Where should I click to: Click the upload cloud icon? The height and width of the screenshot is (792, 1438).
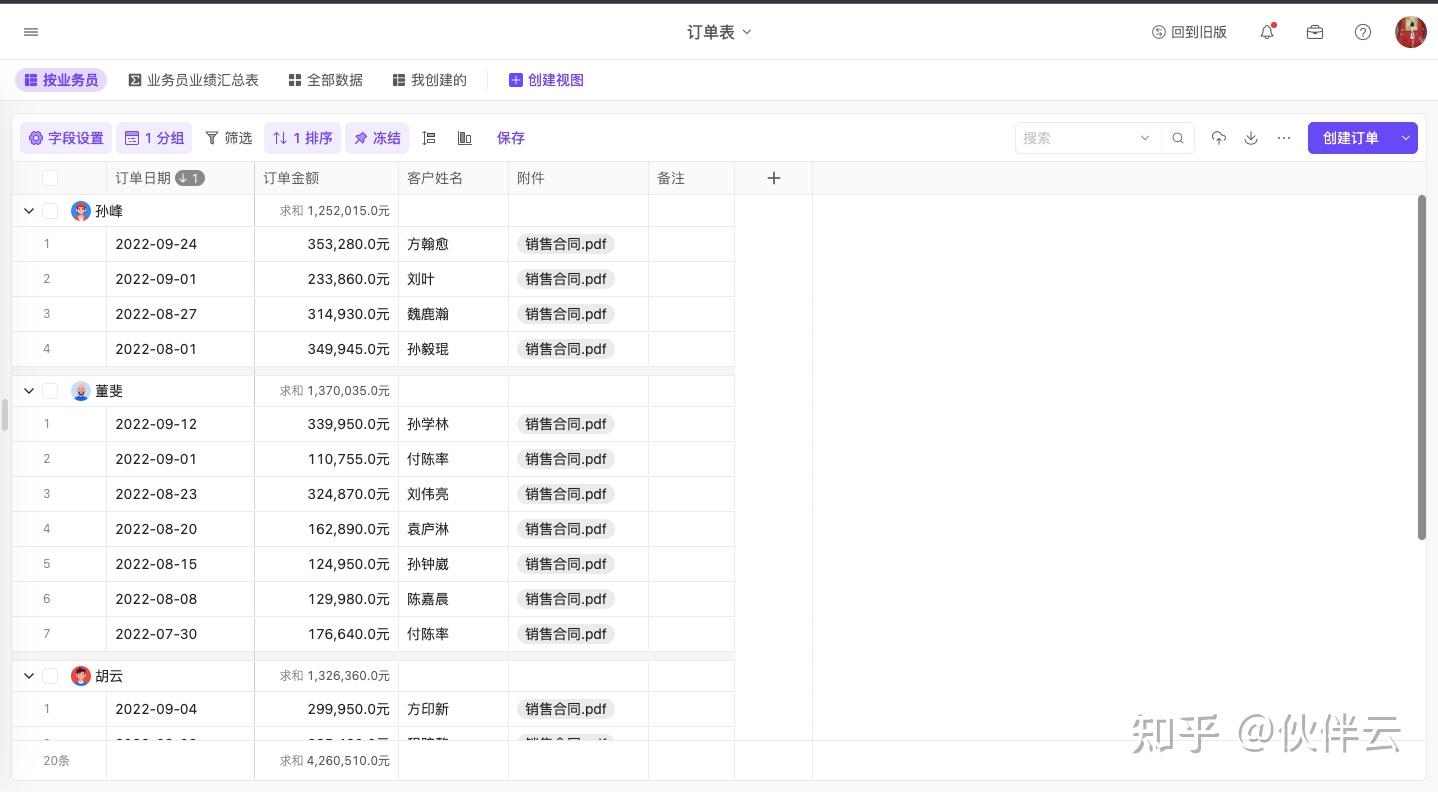[x=1218, y=138]
